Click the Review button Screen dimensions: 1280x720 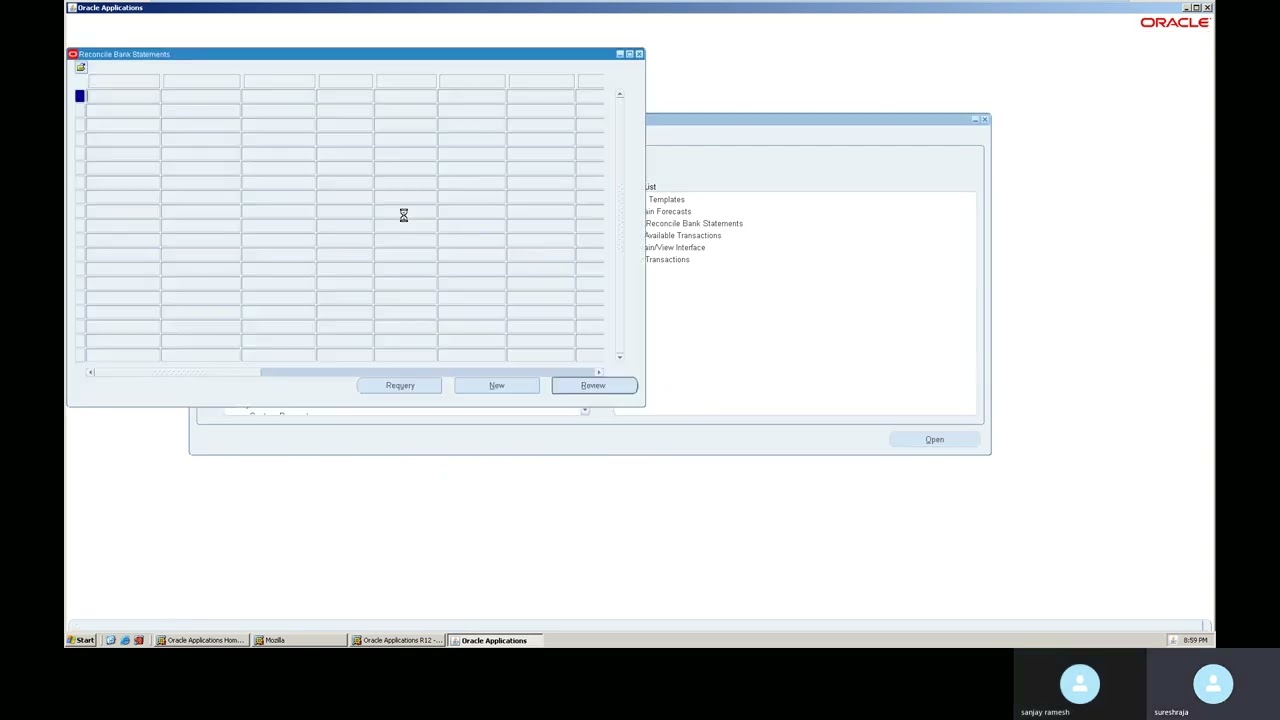pyautogui.click(x=593, y=385)
